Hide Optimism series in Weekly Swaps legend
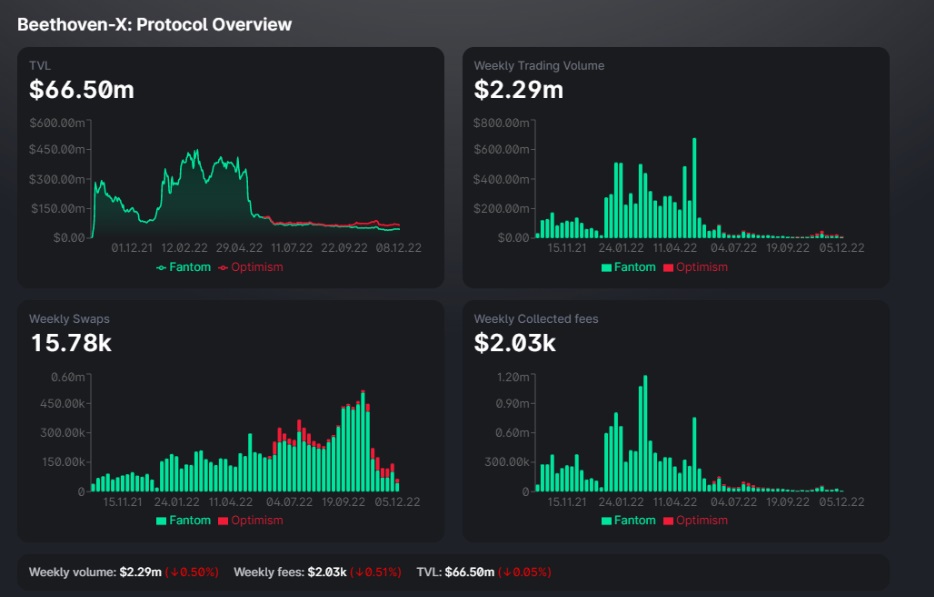Viewport: 934px width, 597px height. coord(251,520)
